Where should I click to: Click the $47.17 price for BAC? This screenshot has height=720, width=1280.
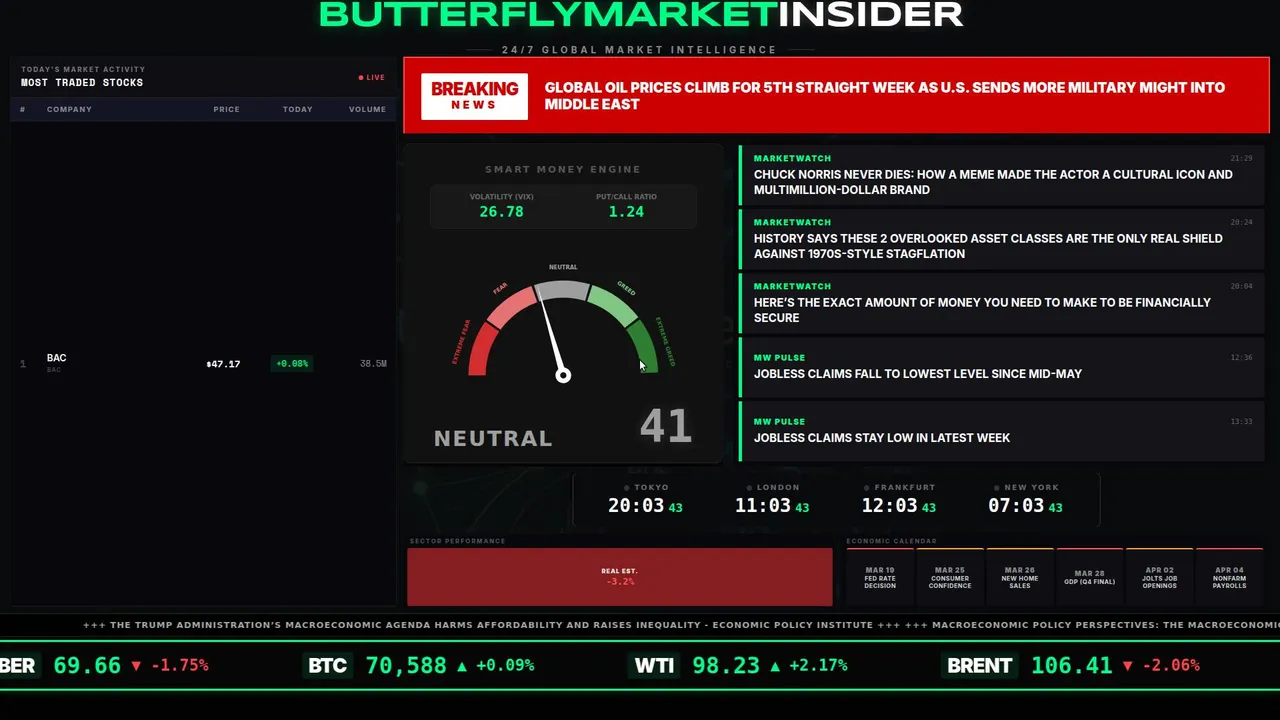point(223,364)
